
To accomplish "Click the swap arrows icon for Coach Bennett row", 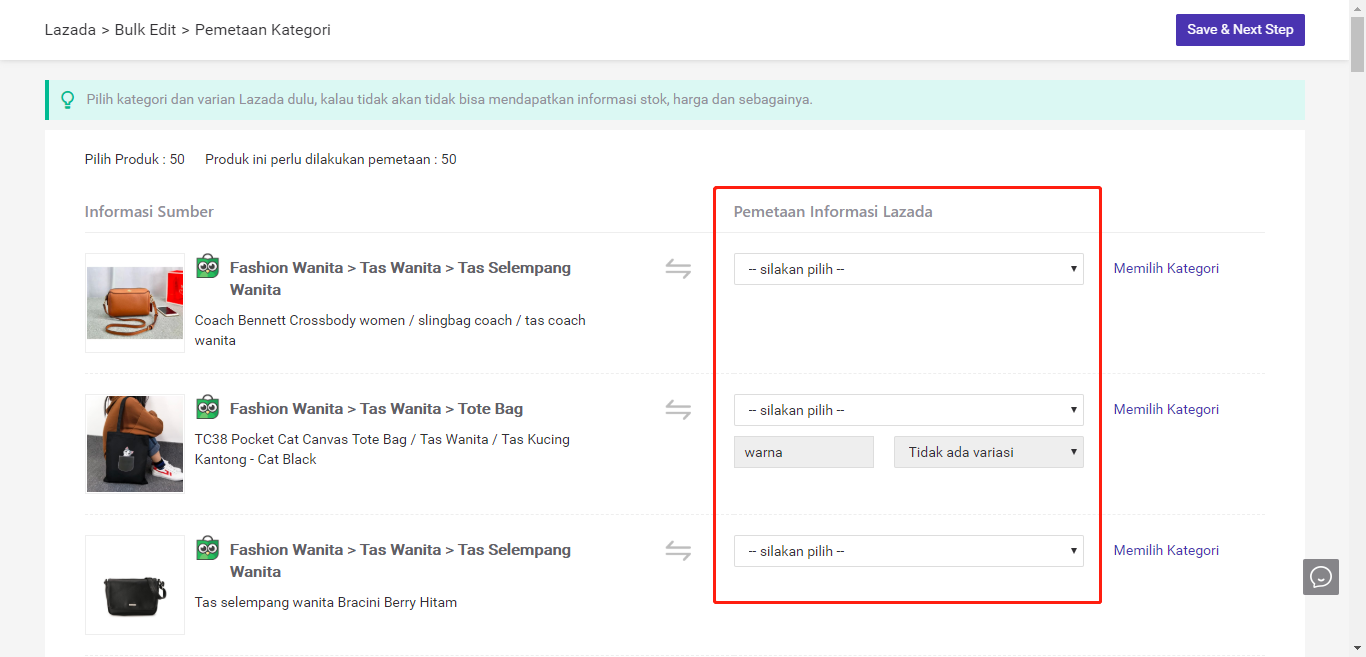I will [678, 268].
